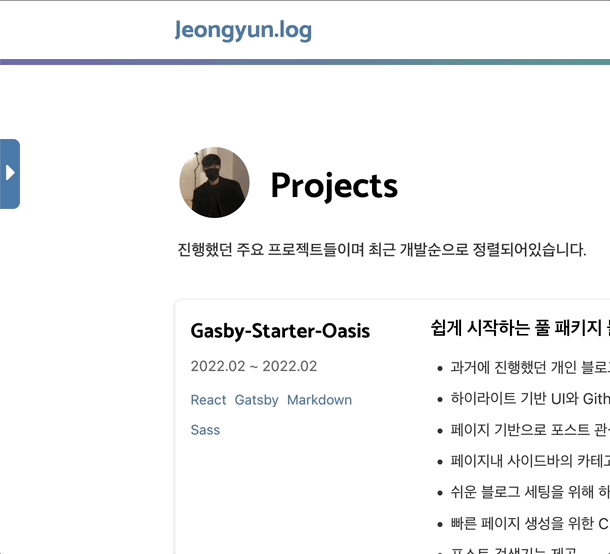Viewport: 610px width, 554px height.
Task: Pick the Sass tag
Action: tap(205, 430)
